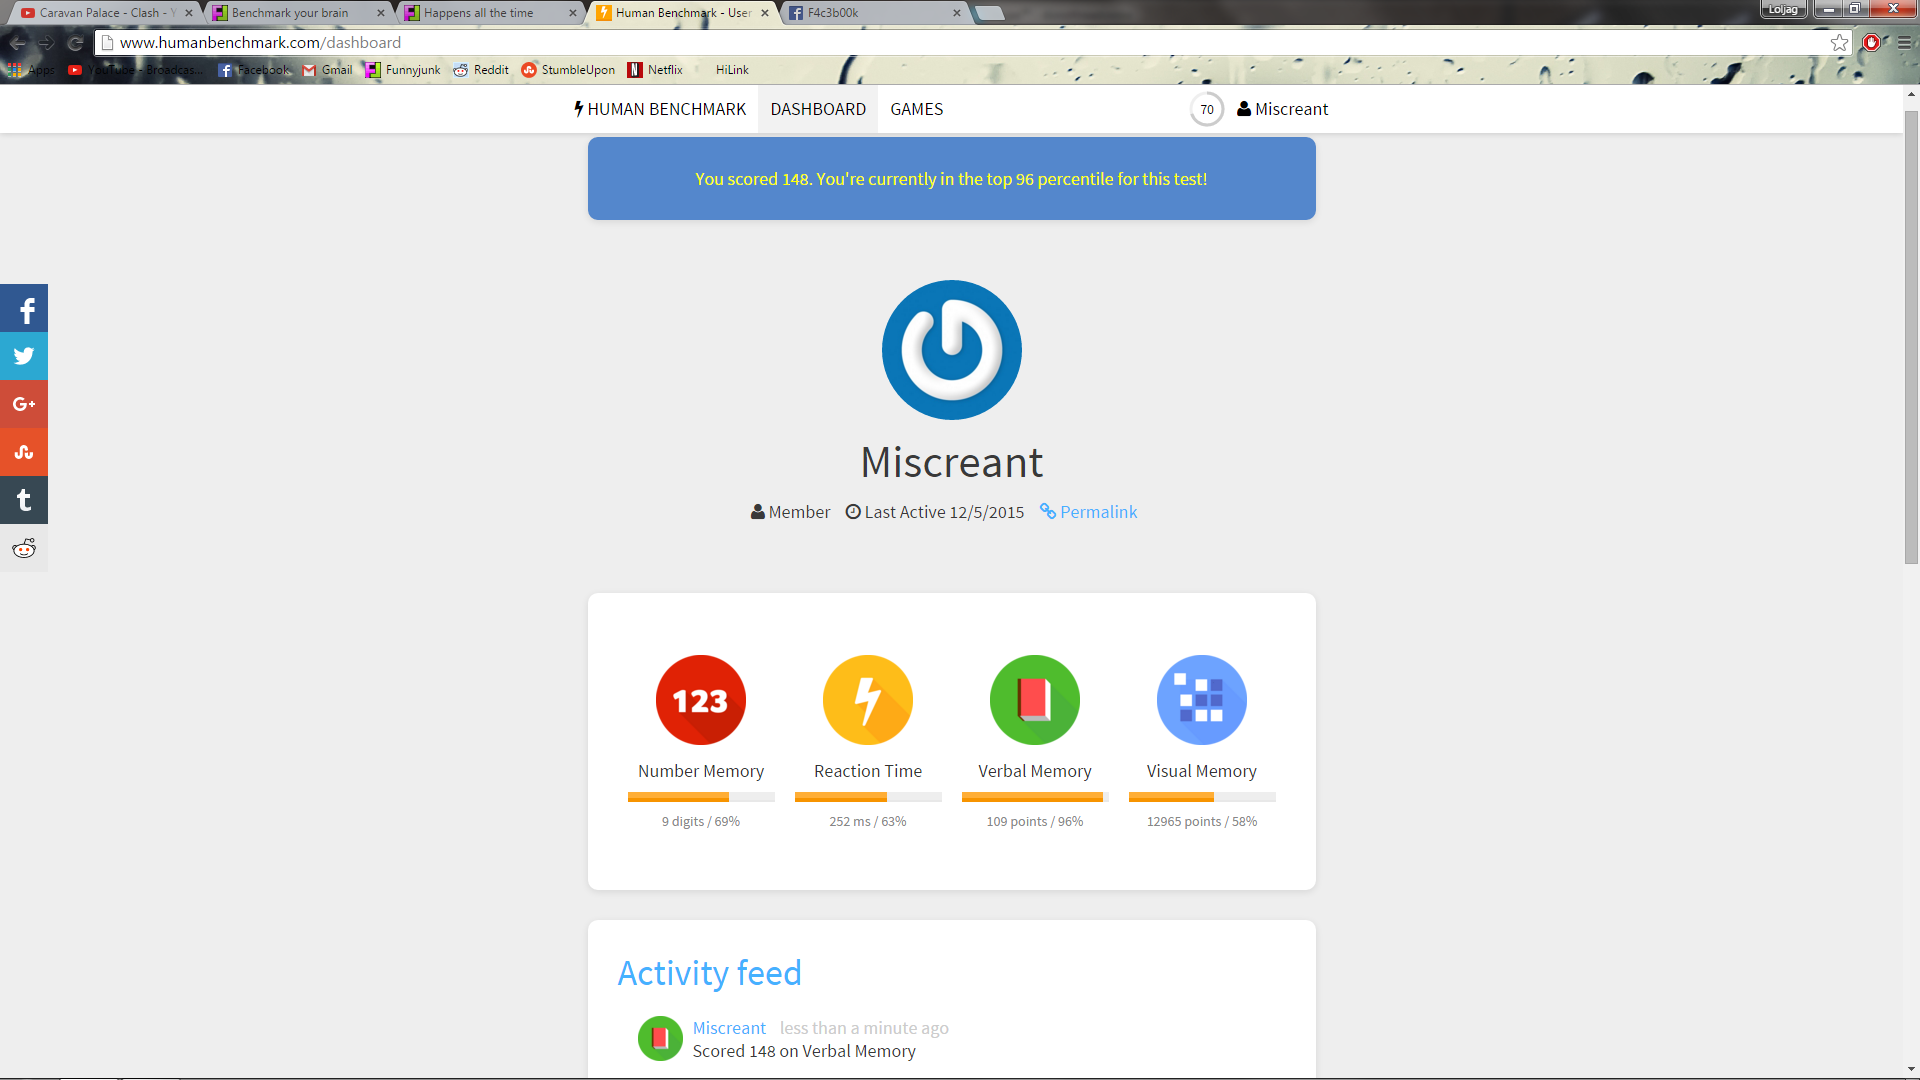Open the Number Memory test icon
Image resolution: width=1920 pixels, height=1080 pixels.
(x=700, y=700)
